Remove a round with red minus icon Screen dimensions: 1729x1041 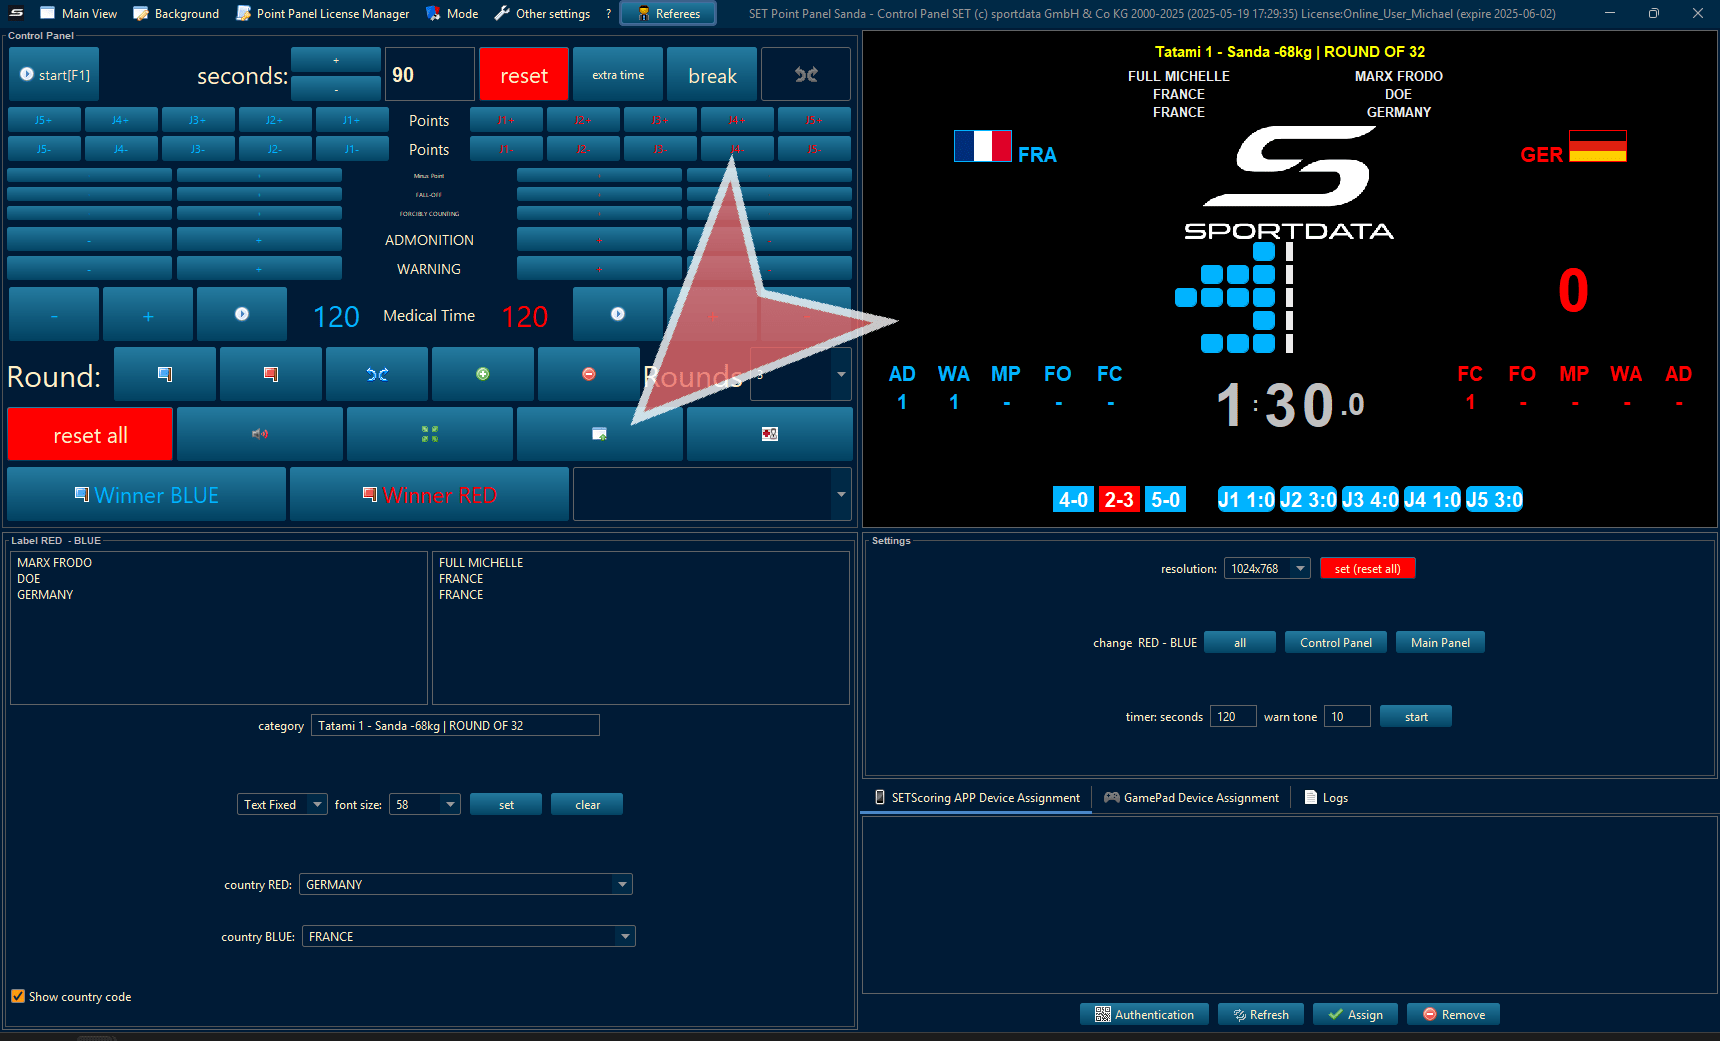click(589, 374)
